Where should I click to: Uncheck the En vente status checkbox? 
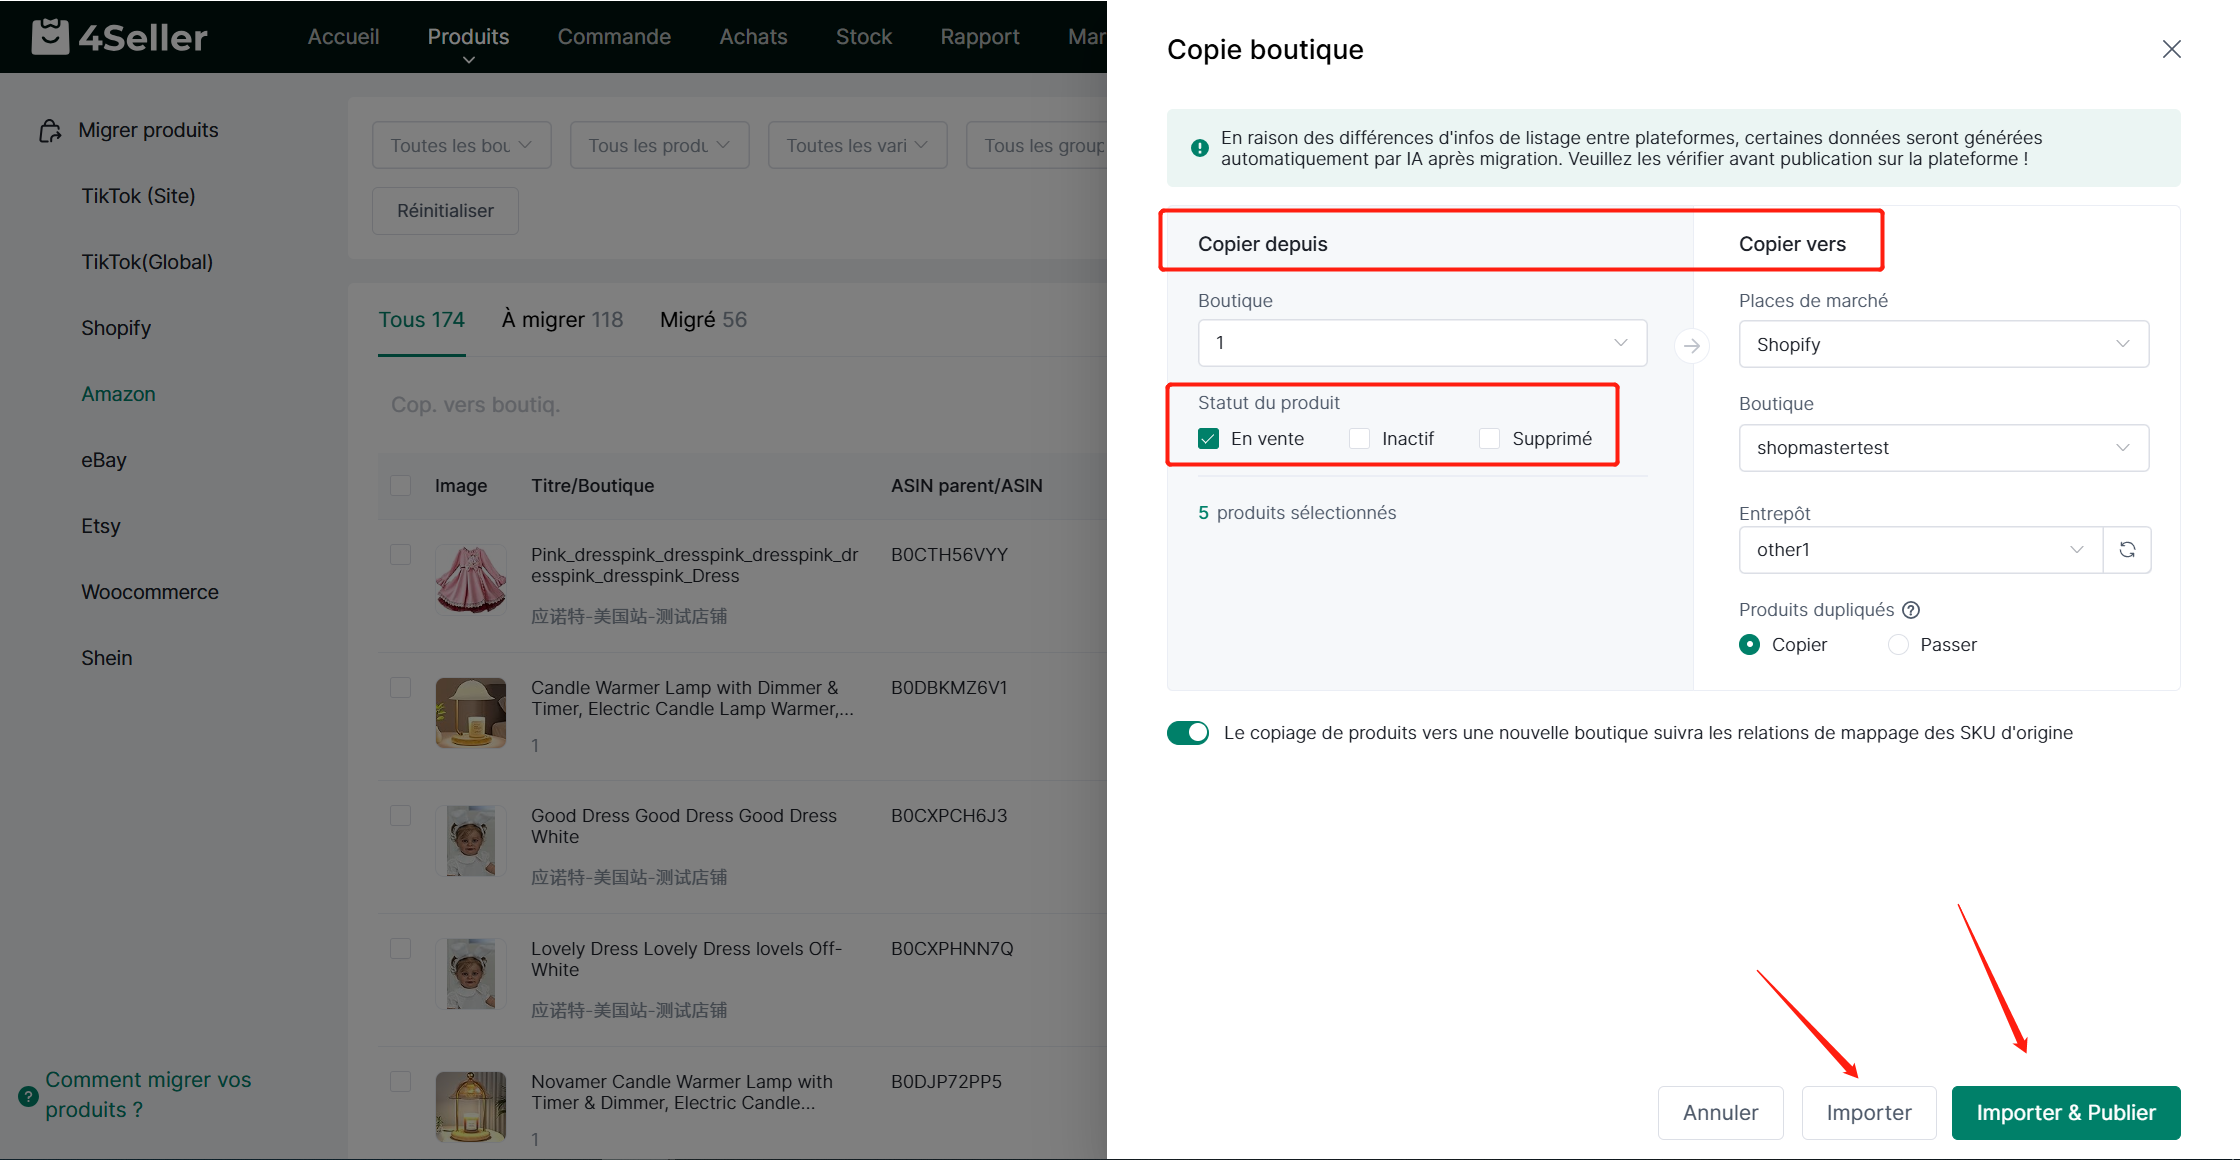pyautogui.click(x=1208, y=439)
